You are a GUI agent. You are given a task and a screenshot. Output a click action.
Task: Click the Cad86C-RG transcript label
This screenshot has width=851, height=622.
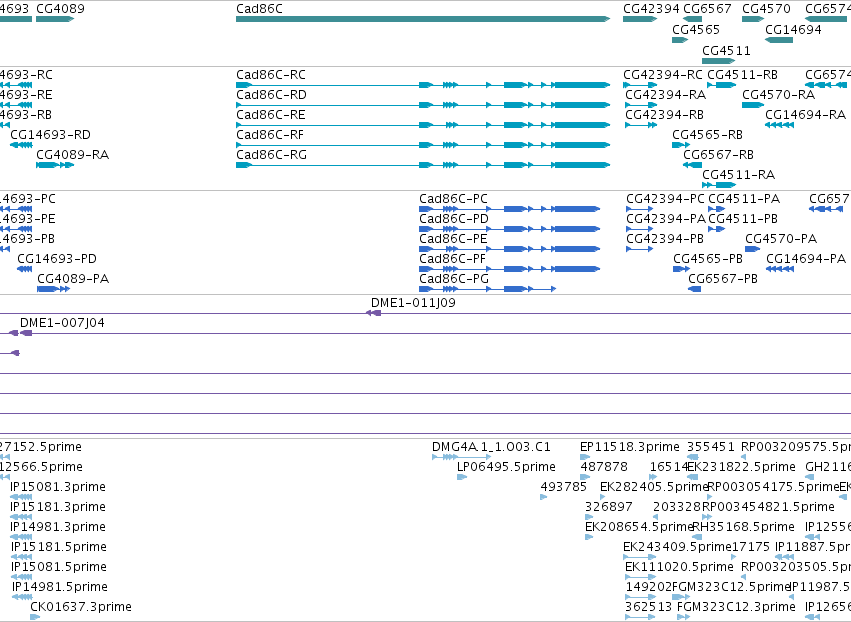271,155
